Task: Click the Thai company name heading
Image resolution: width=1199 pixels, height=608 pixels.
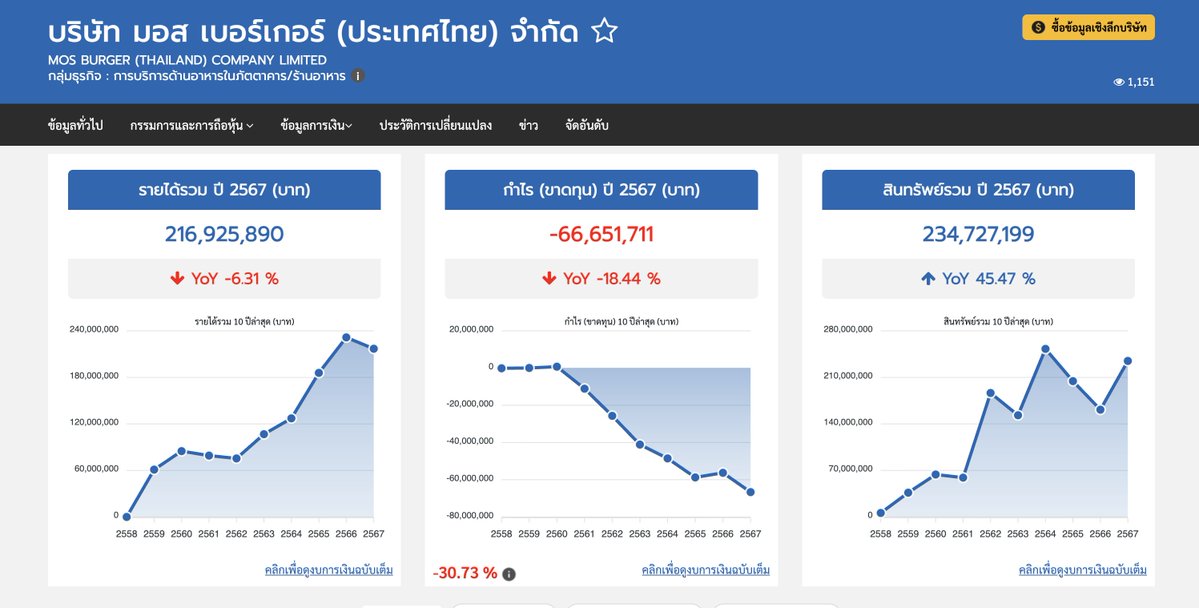Action: (314, 32)
